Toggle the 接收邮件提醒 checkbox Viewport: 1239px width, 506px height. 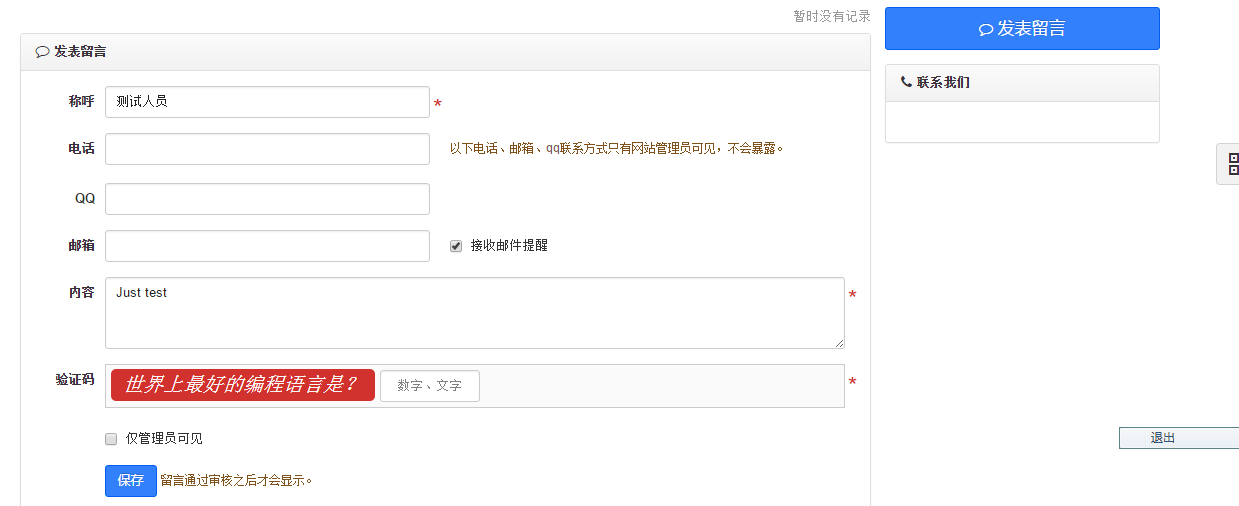click(x=456, y=246)
